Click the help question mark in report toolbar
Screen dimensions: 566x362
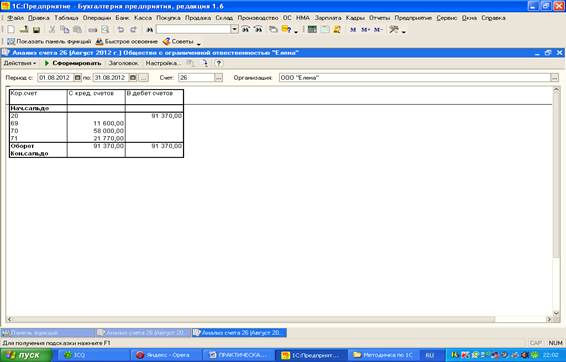tap(218, 63)
